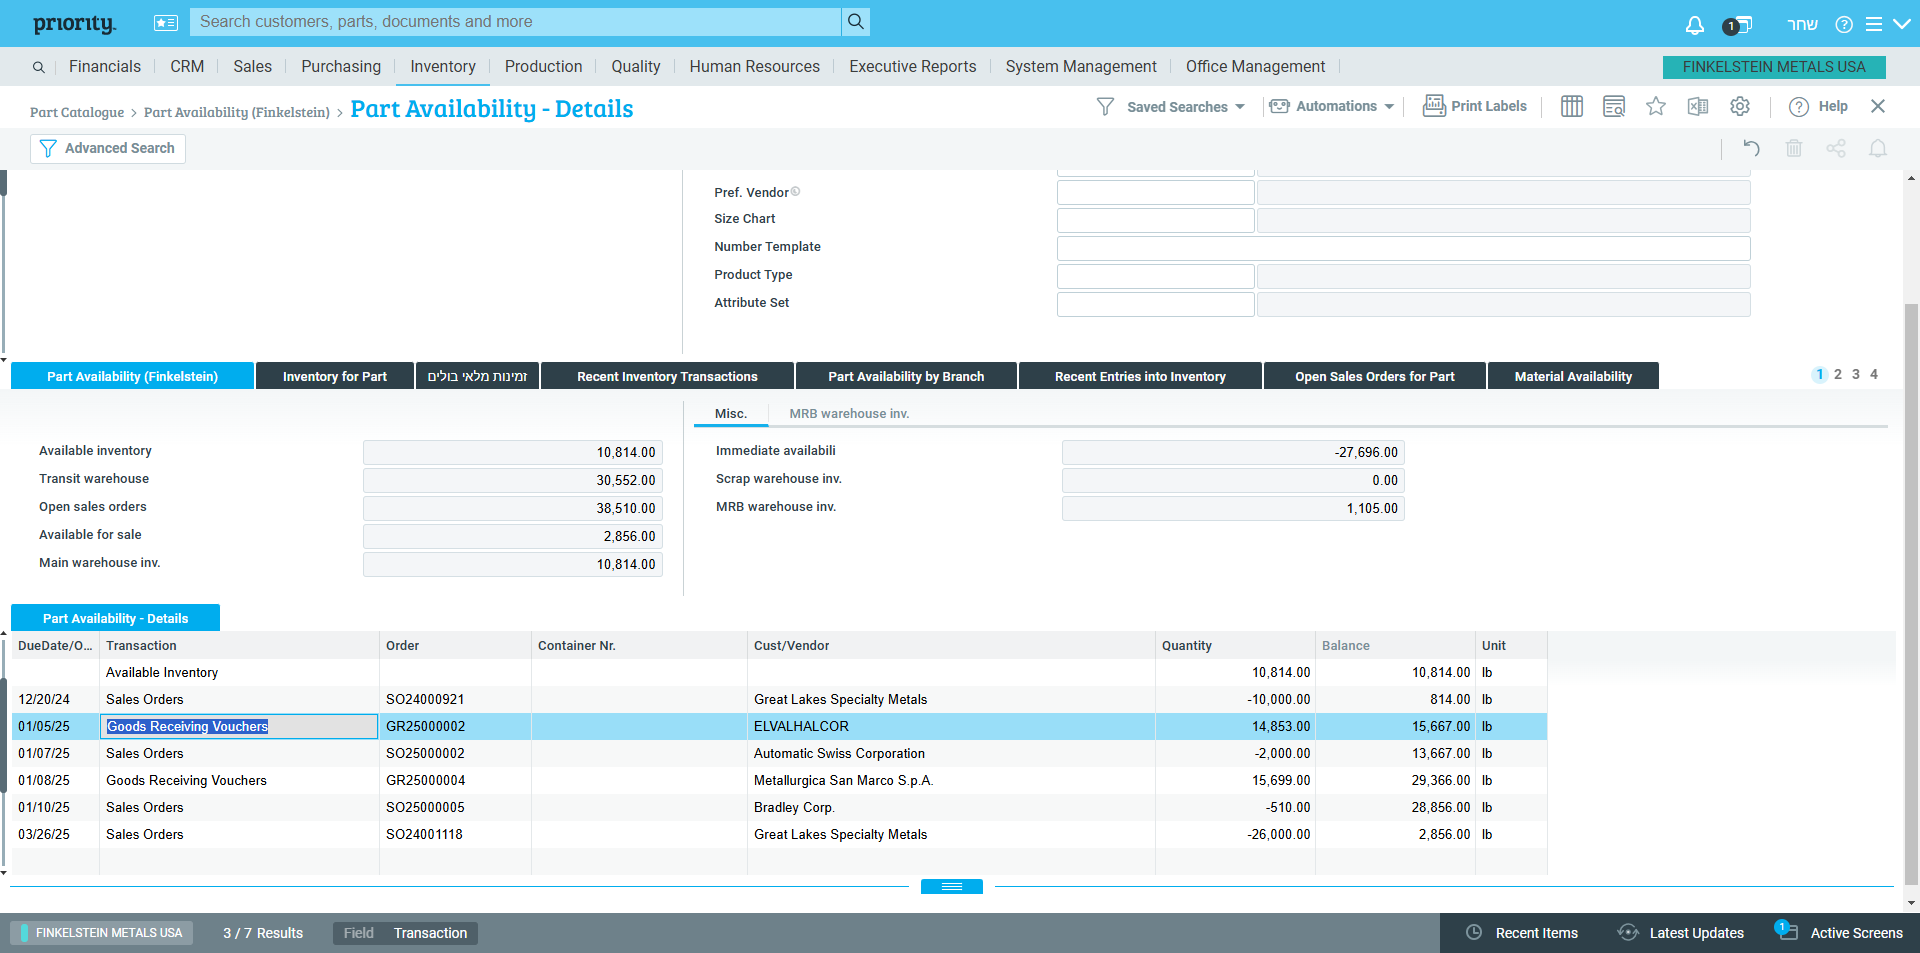Click the global search input box
Image resolution: width=1920 pixels, height=953 pixels.
tap(516, 22)
